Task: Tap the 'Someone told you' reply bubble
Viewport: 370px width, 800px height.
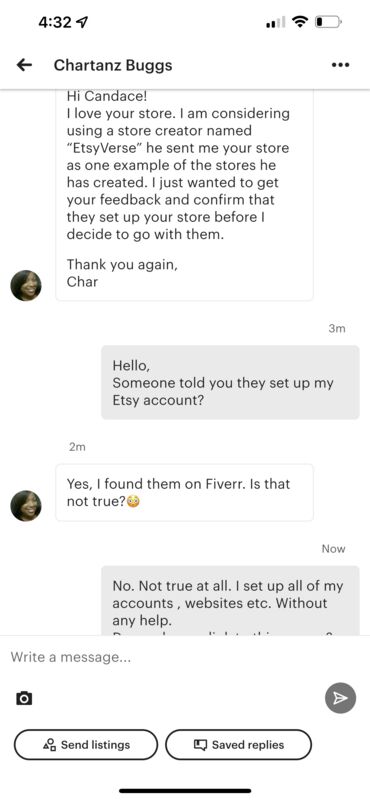Action: click(x=230, y=383)
